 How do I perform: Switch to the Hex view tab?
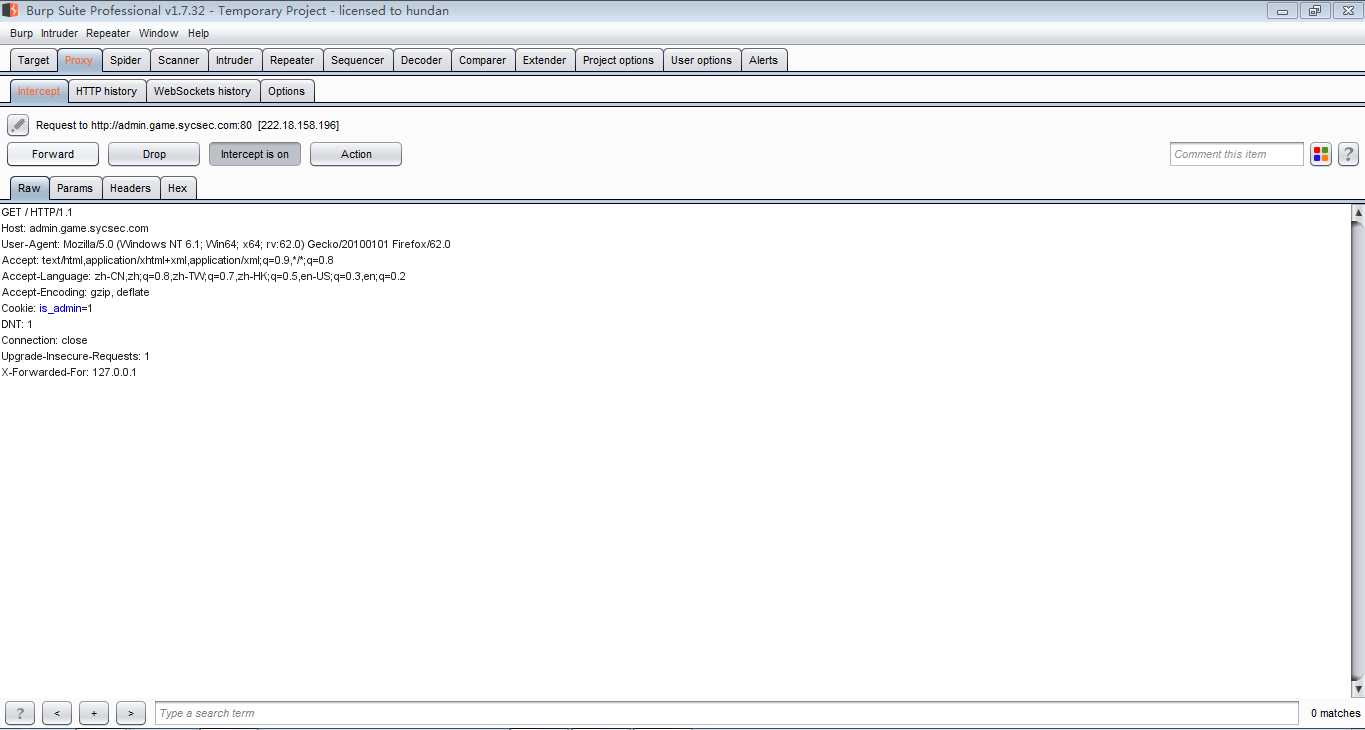coord(178,188)
